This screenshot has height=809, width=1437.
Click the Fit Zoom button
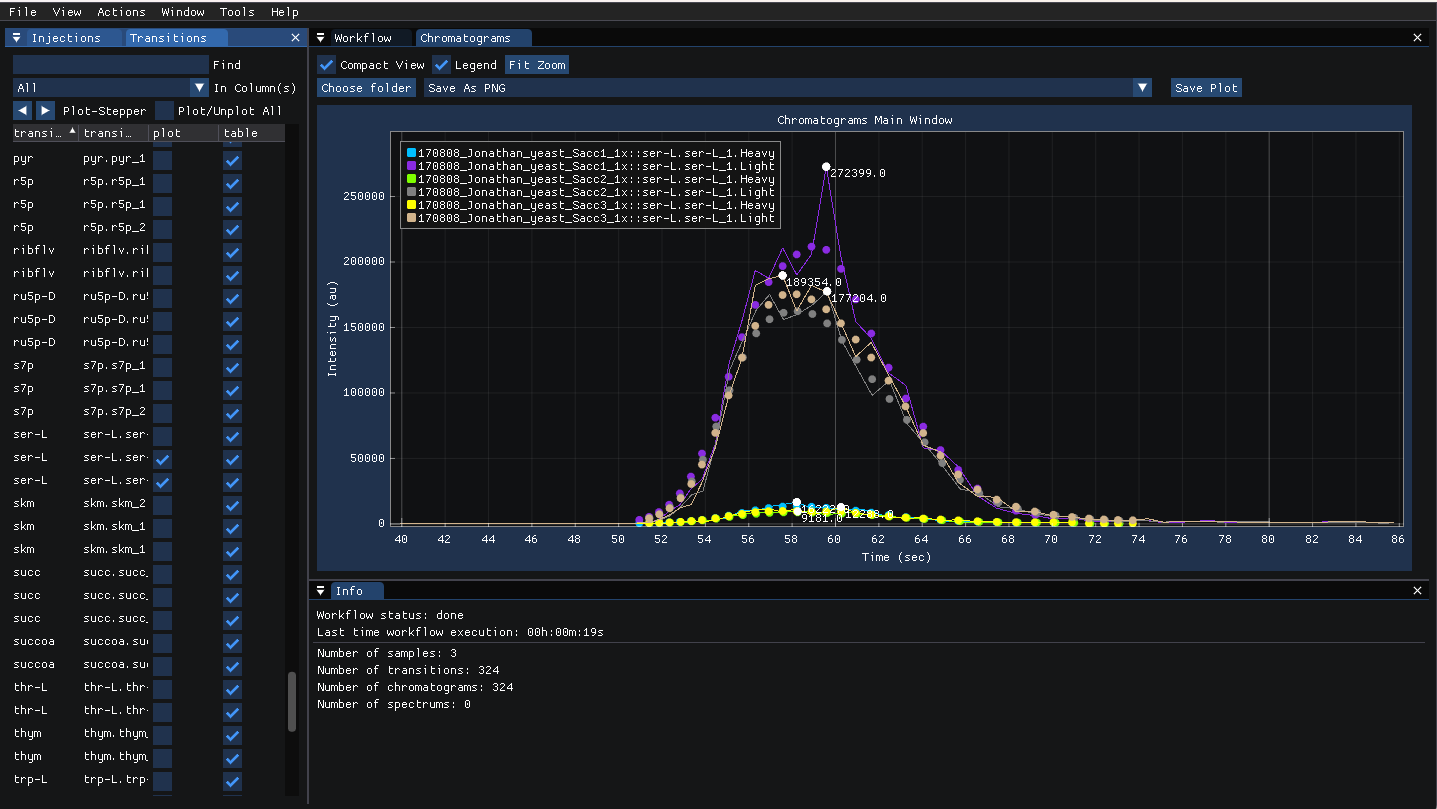click(537, 65)
